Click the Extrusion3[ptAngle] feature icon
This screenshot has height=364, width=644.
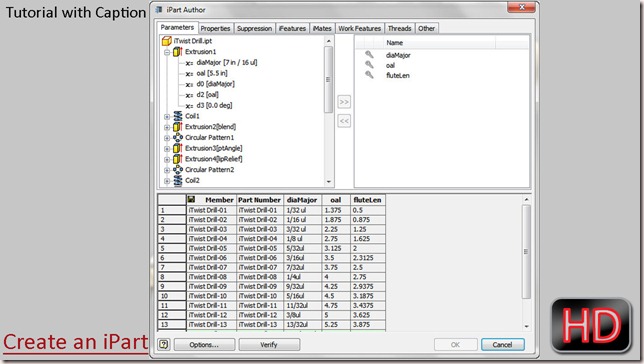(x=177, y=148)
